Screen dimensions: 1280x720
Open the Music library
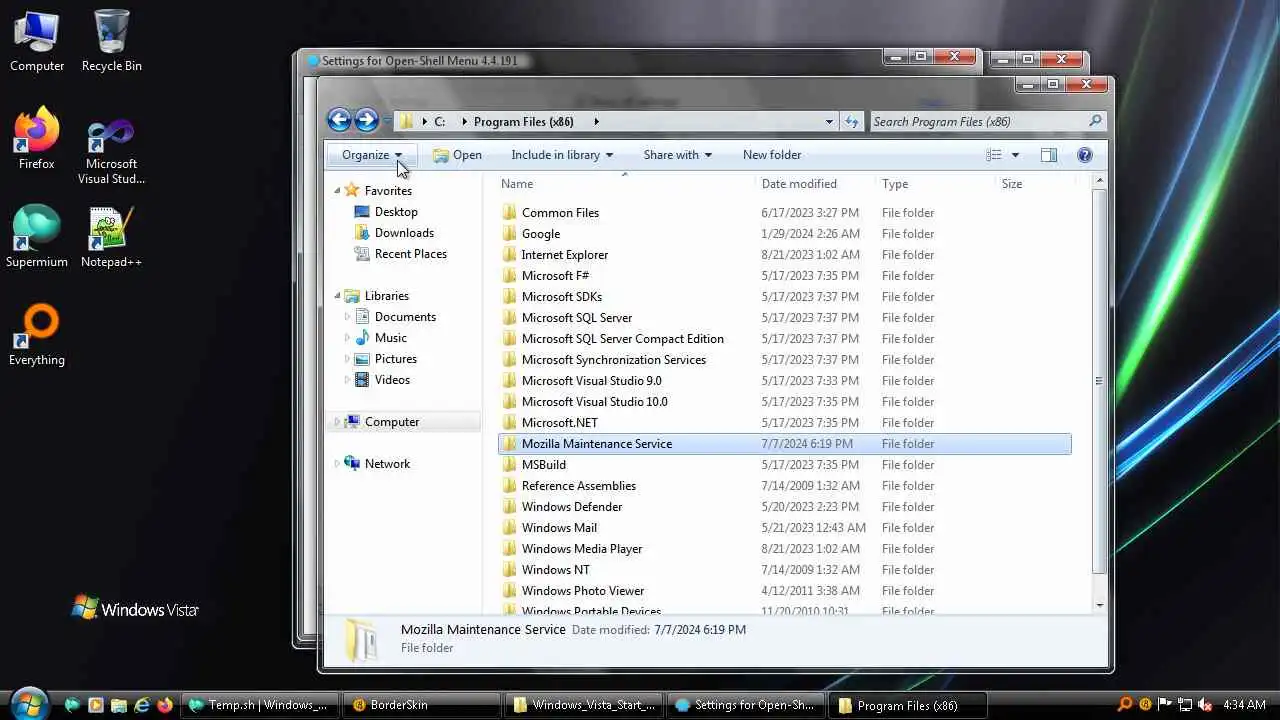[390, 338]
